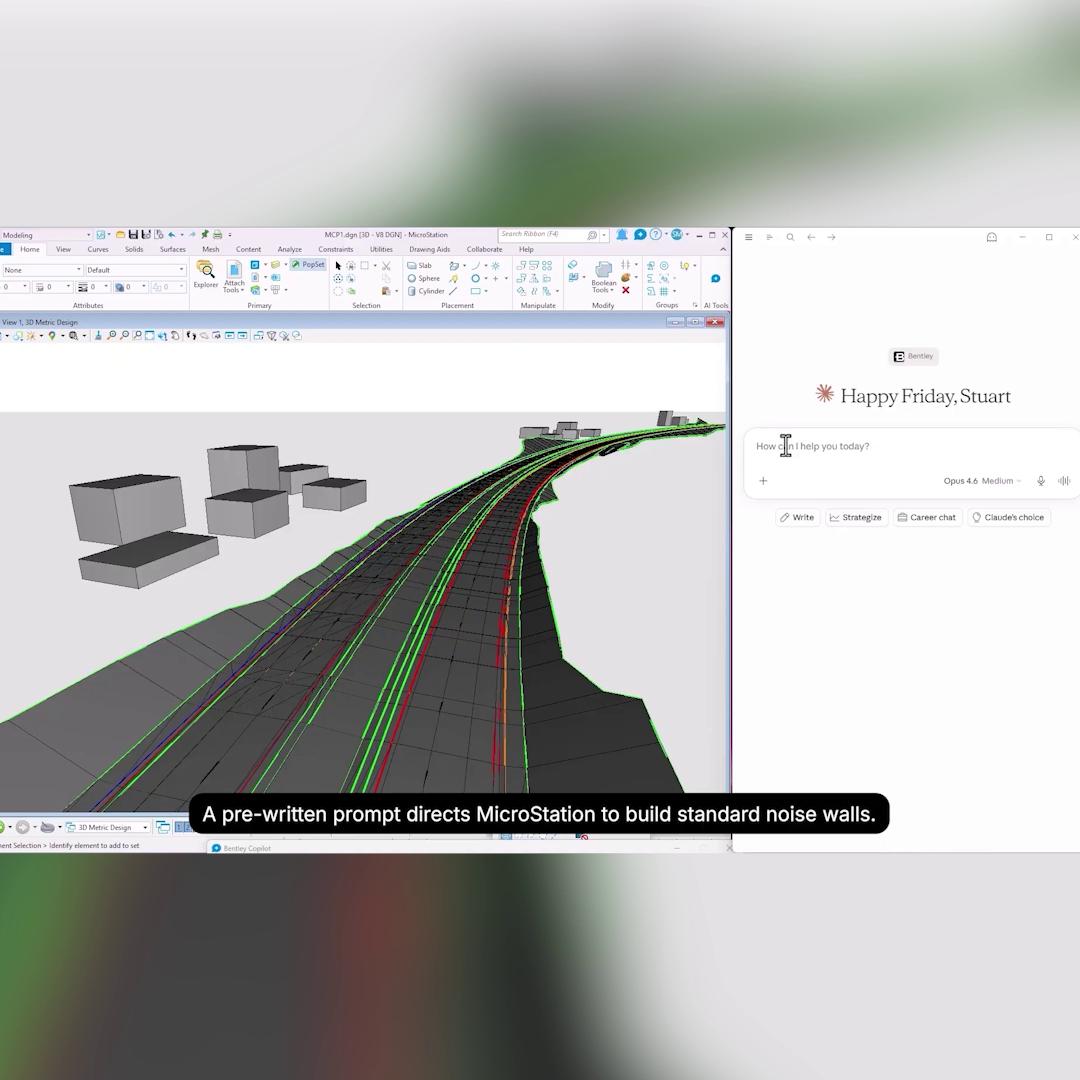This screenshot has height=1080, width=1080.
Task: Switch to the Mesh ribbon tab
Action: click(x=211, y=249)
